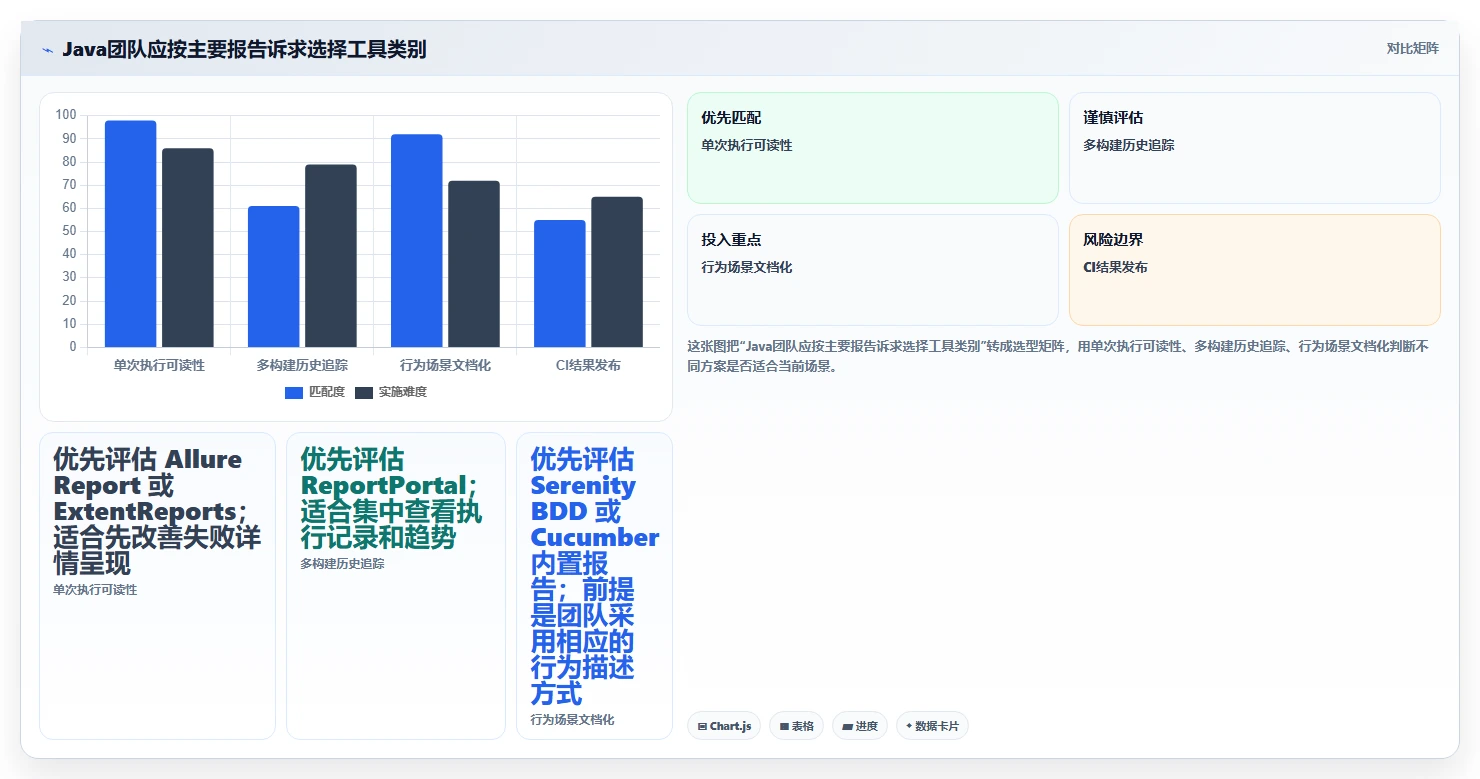Click the 100 value on the y-axis
The height and width of the screenshot is (779, 1480).
(x=66, y=115)
